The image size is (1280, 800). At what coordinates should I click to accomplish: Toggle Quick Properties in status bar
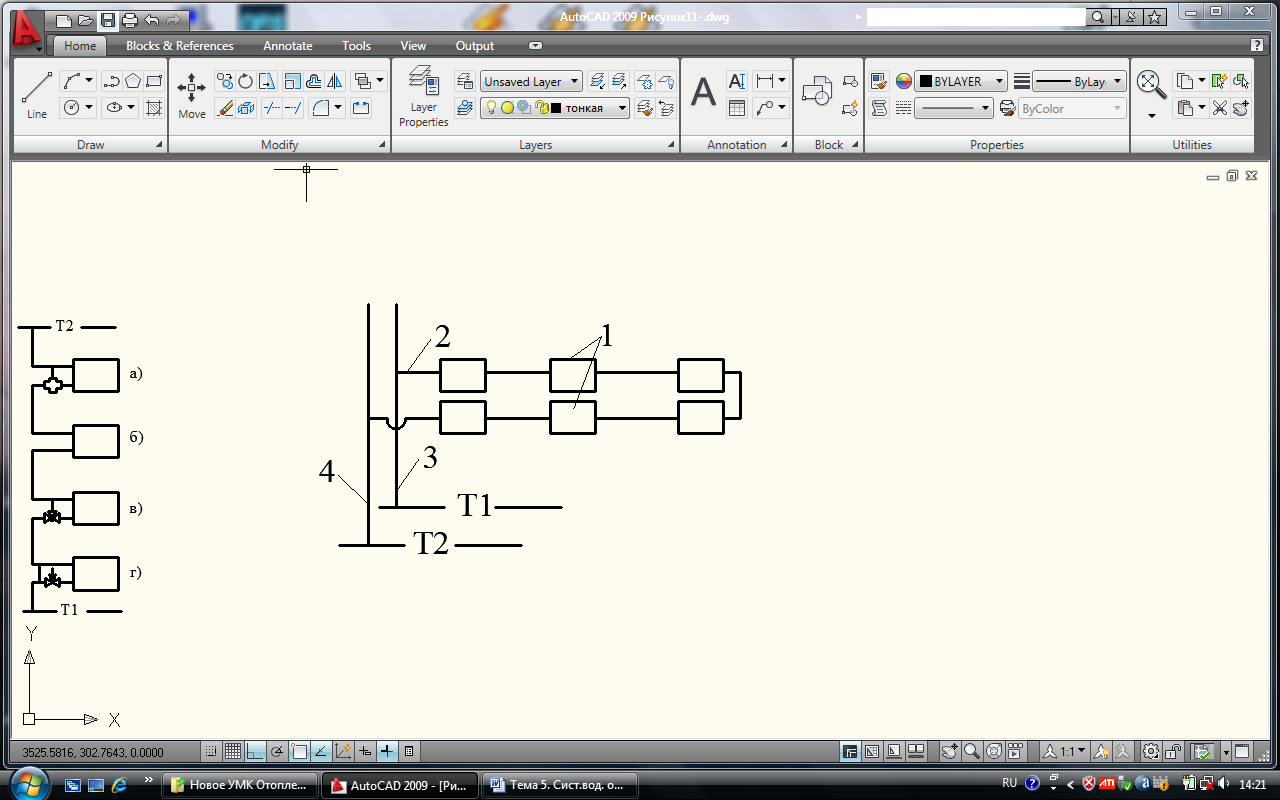click(x=408, y=751)
